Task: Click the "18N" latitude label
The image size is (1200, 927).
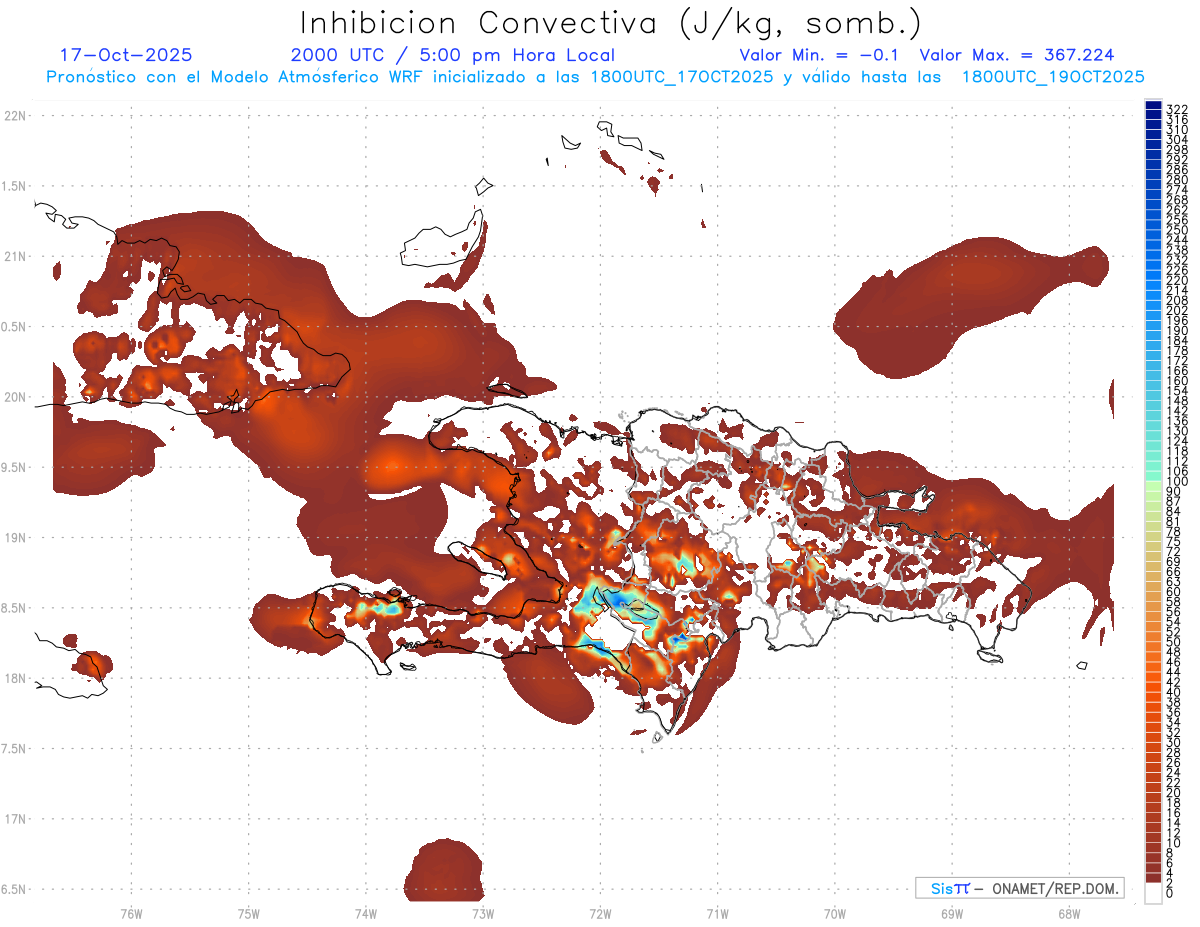Action: coord(15,678)
